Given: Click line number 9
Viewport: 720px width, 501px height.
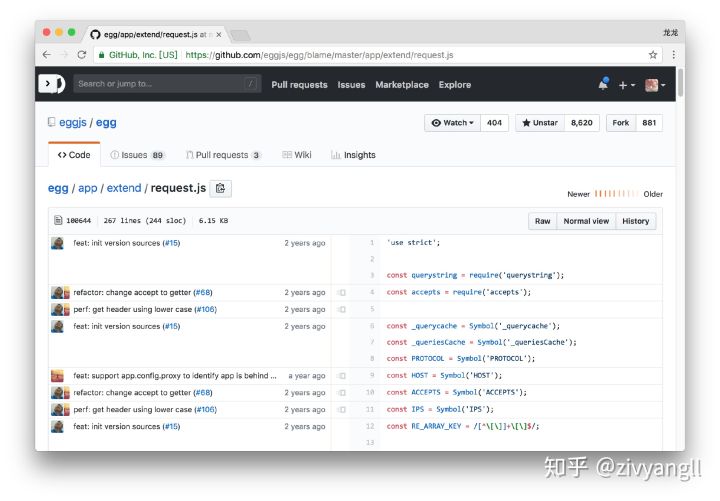Looking at the screenshot, I should point(372,375).
